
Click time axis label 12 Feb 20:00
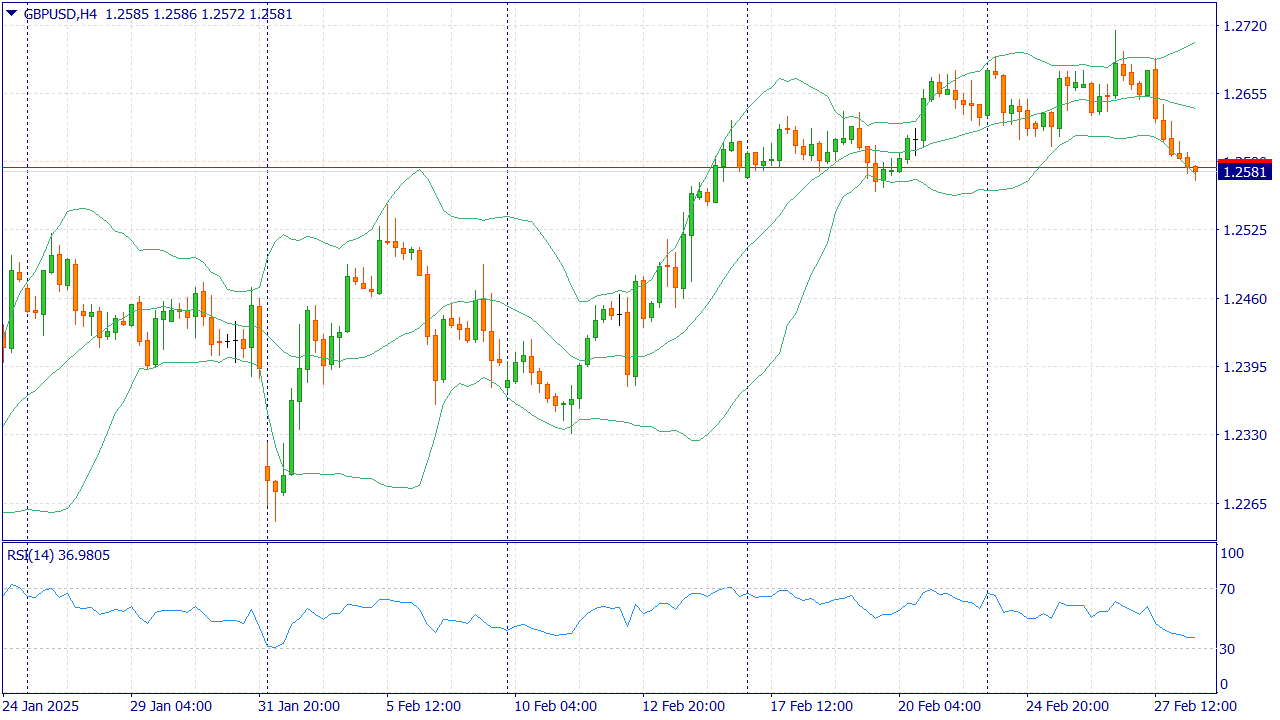pyautogui.click(x=683, y=706)
